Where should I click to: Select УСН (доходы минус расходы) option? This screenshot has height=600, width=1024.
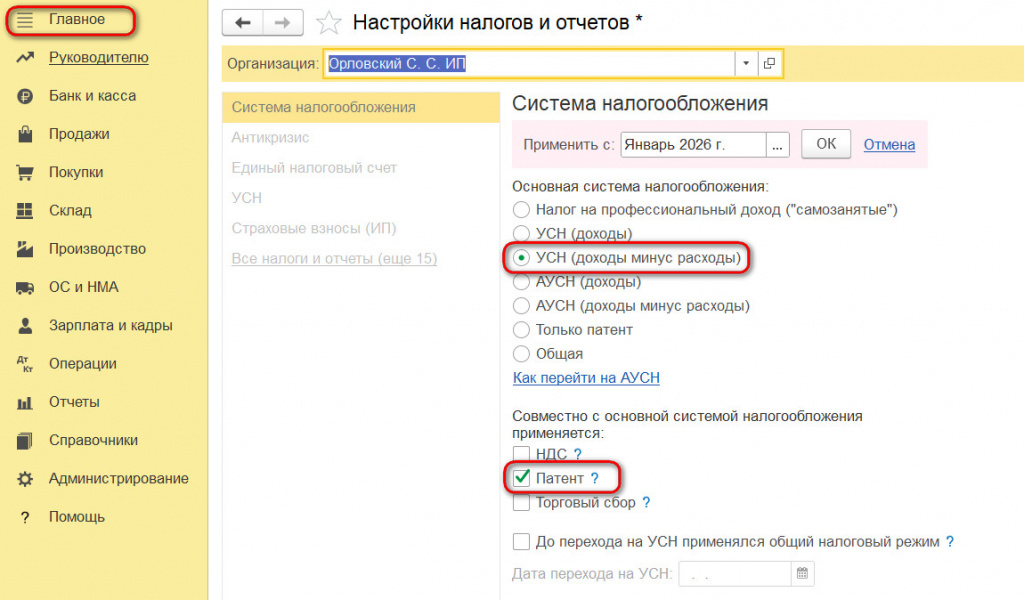tap(521, 258)
